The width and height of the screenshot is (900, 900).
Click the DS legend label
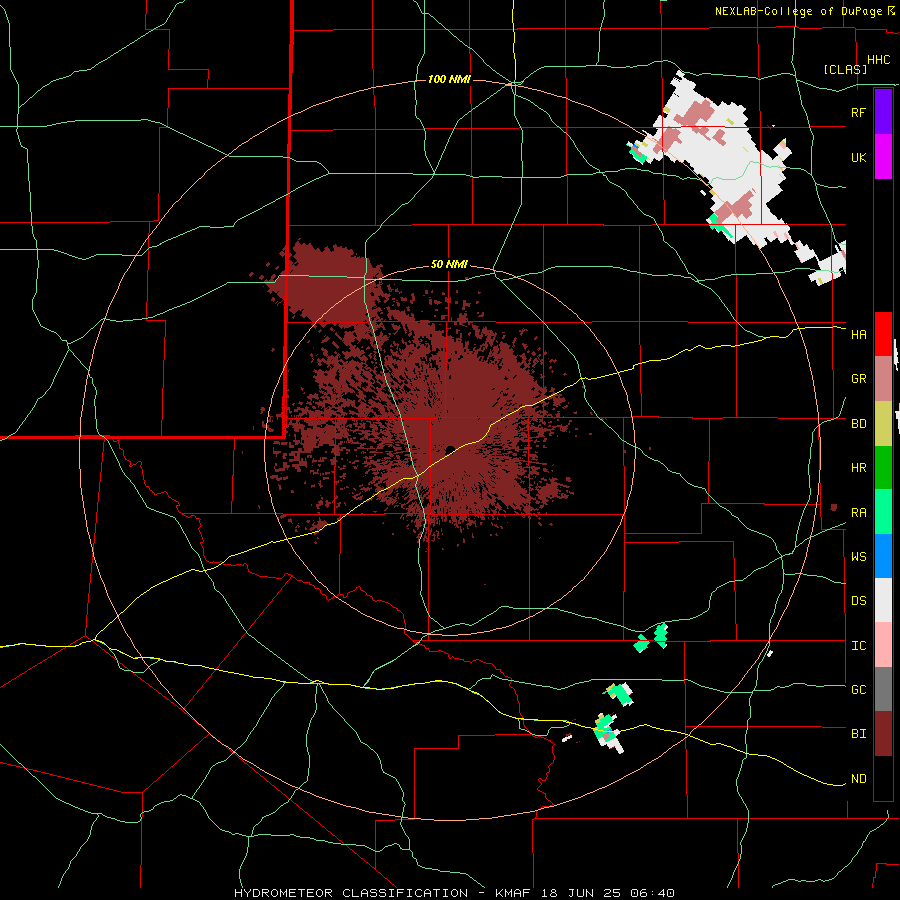[x=858, y=601]
